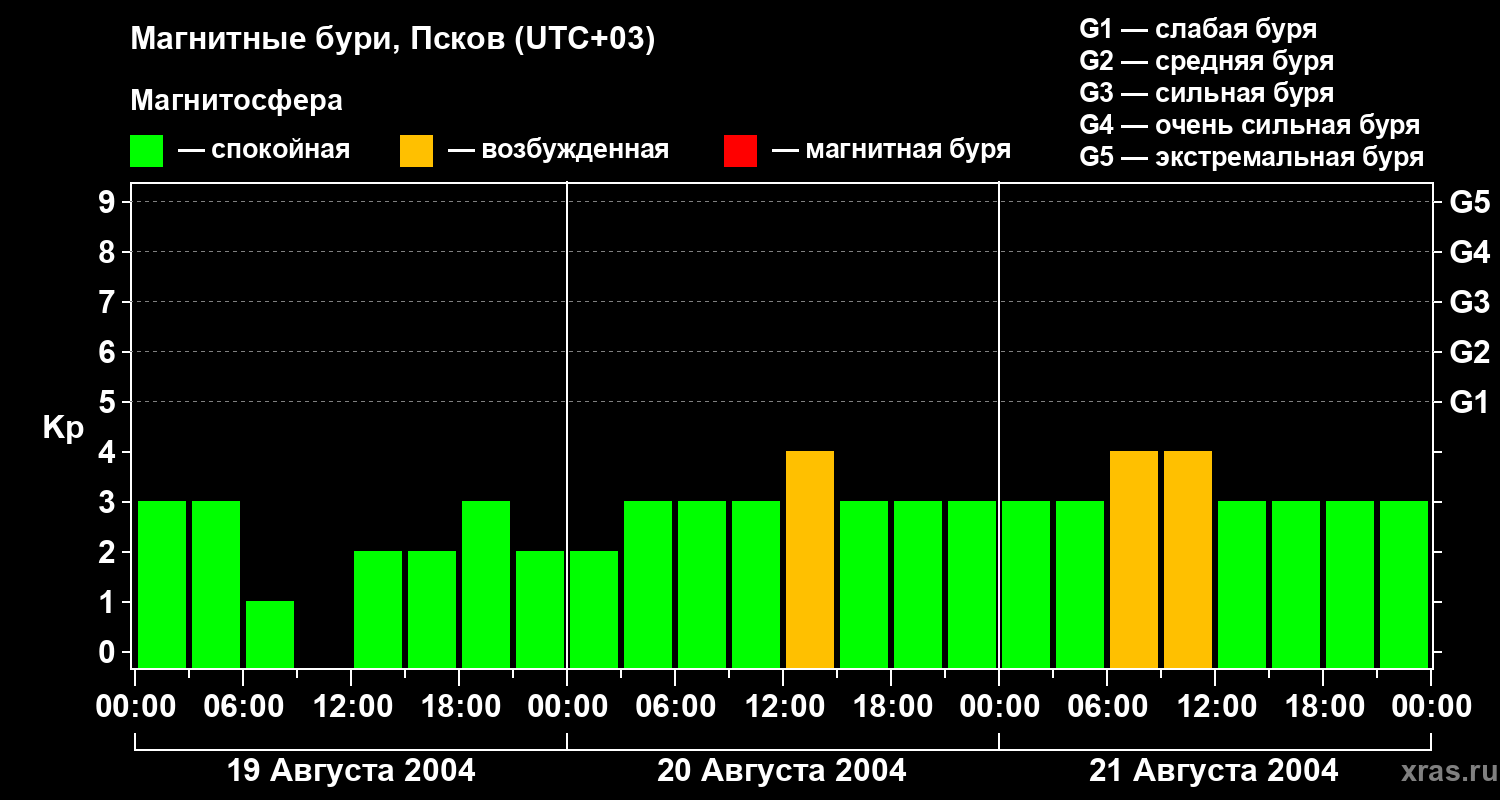Click the last green bar of 21 August
The image size is (1500, 800).
pos(1404,584)
